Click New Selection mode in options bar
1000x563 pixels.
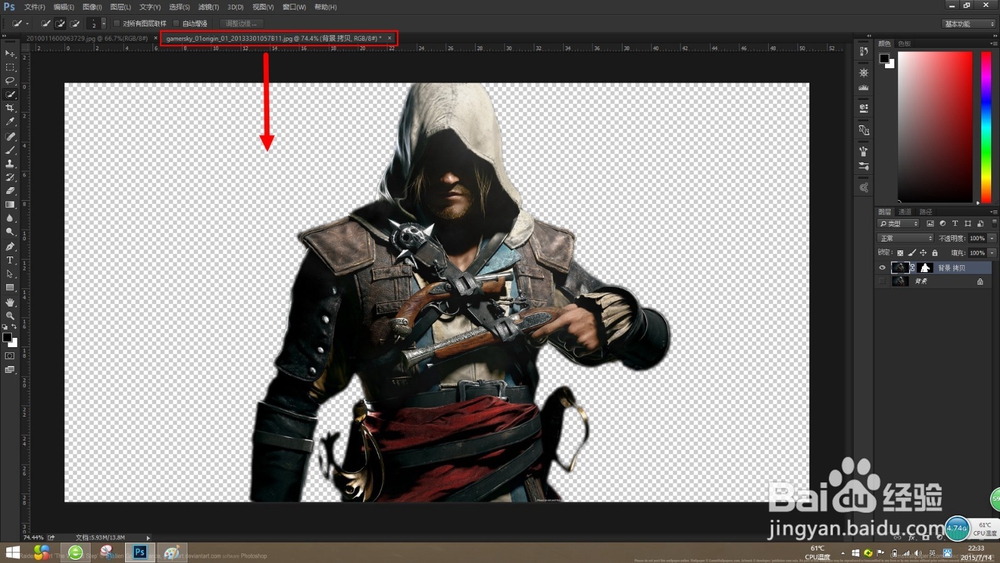[45, 24]
